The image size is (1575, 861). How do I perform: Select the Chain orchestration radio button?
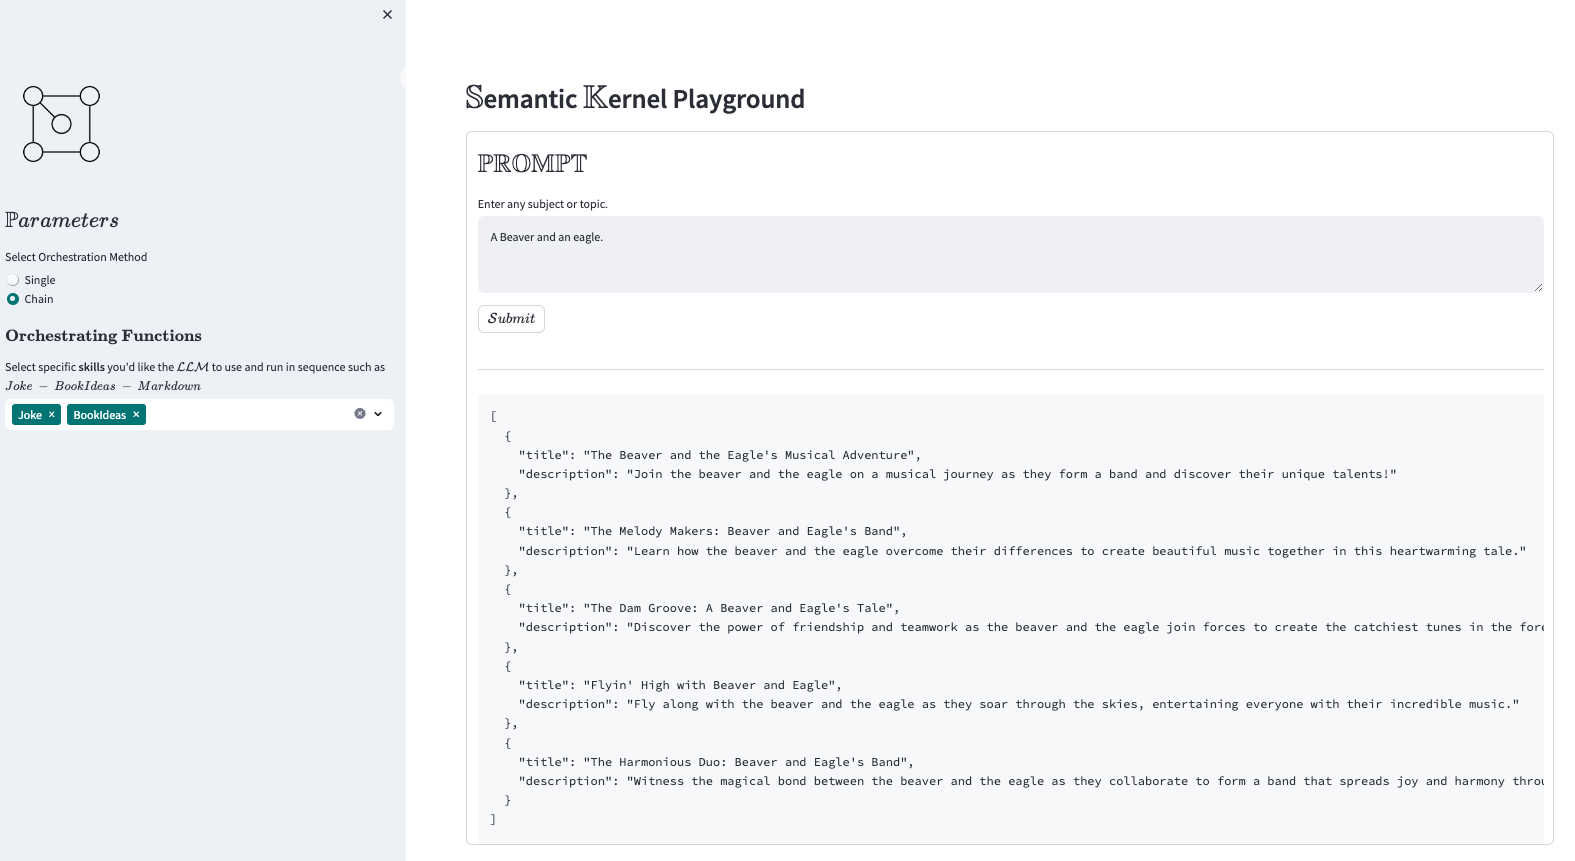[x=13, y=299]
